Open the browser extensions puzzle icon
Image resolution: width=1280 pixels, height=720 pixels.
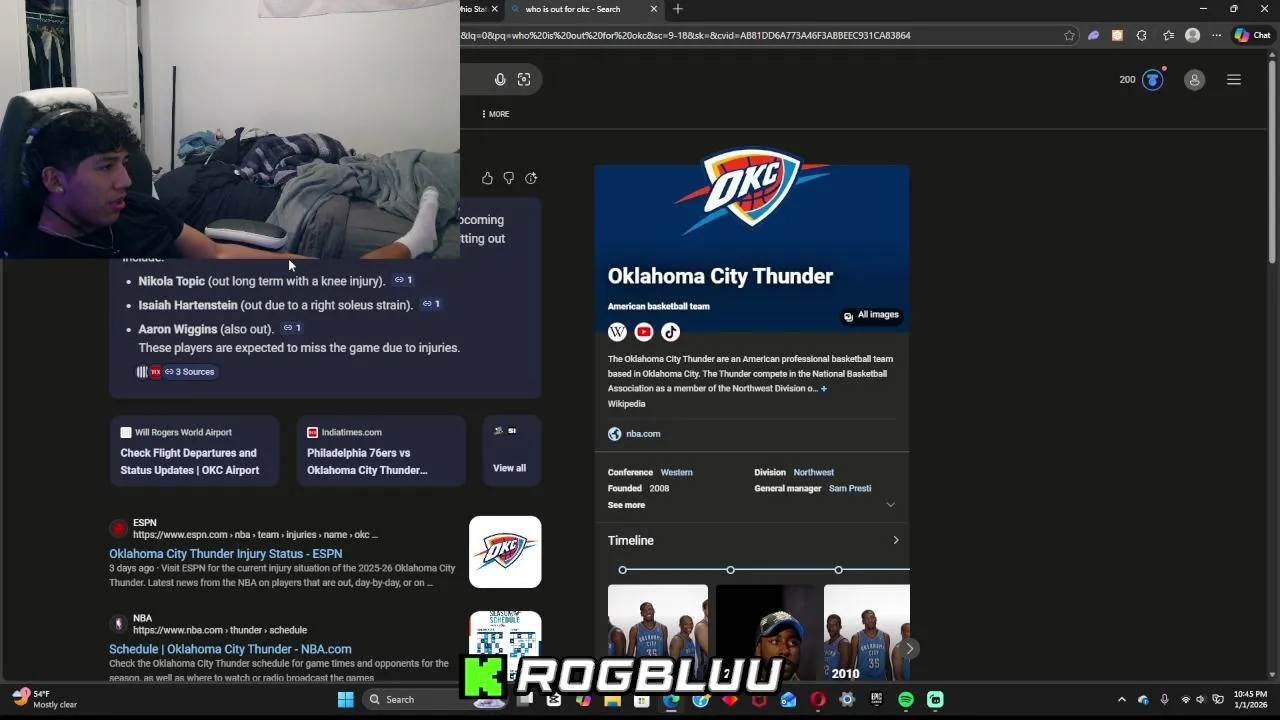pyautogui.click(x=1141, y=35)
